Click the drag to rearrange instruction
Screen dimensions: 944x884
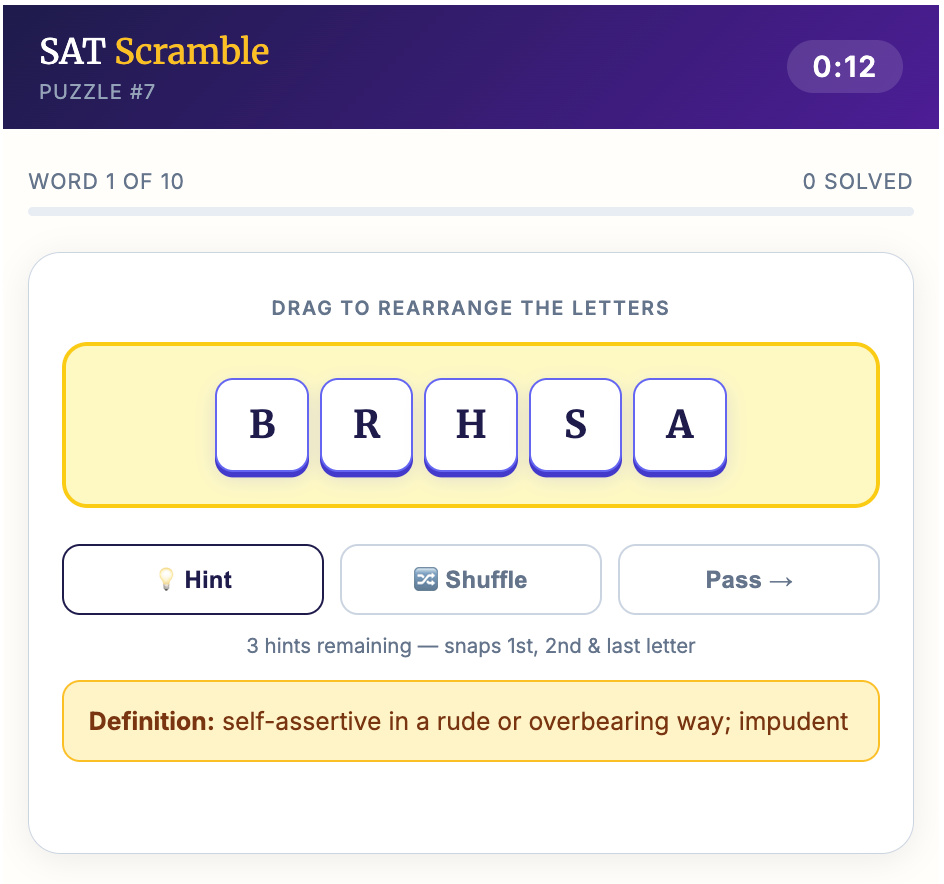pos(471,308)
